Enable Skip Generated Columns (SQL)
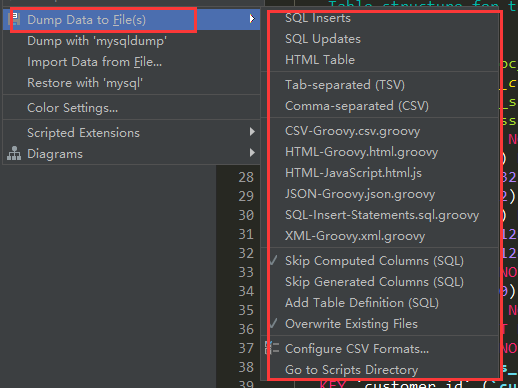The image size is (518, 388). 374,282
